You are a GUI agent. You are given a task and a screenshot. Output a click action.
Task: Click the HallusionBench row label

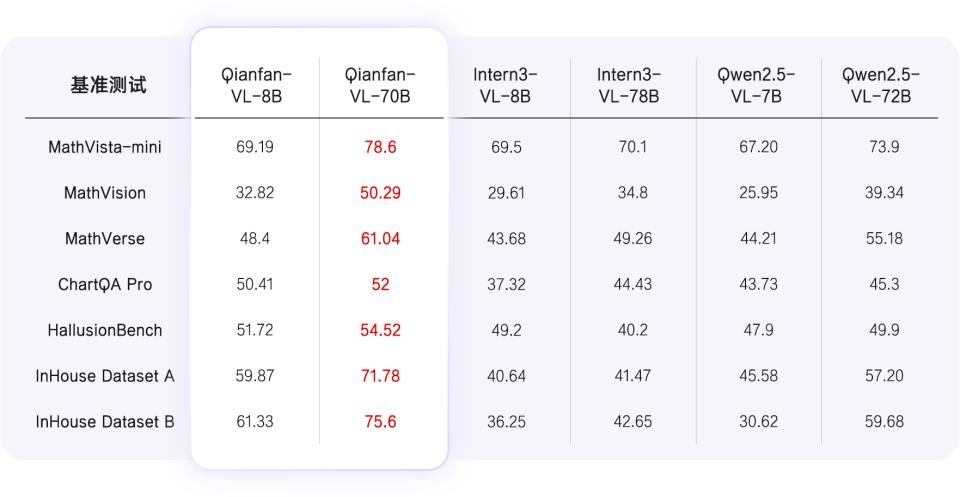[x=105, y=330]
